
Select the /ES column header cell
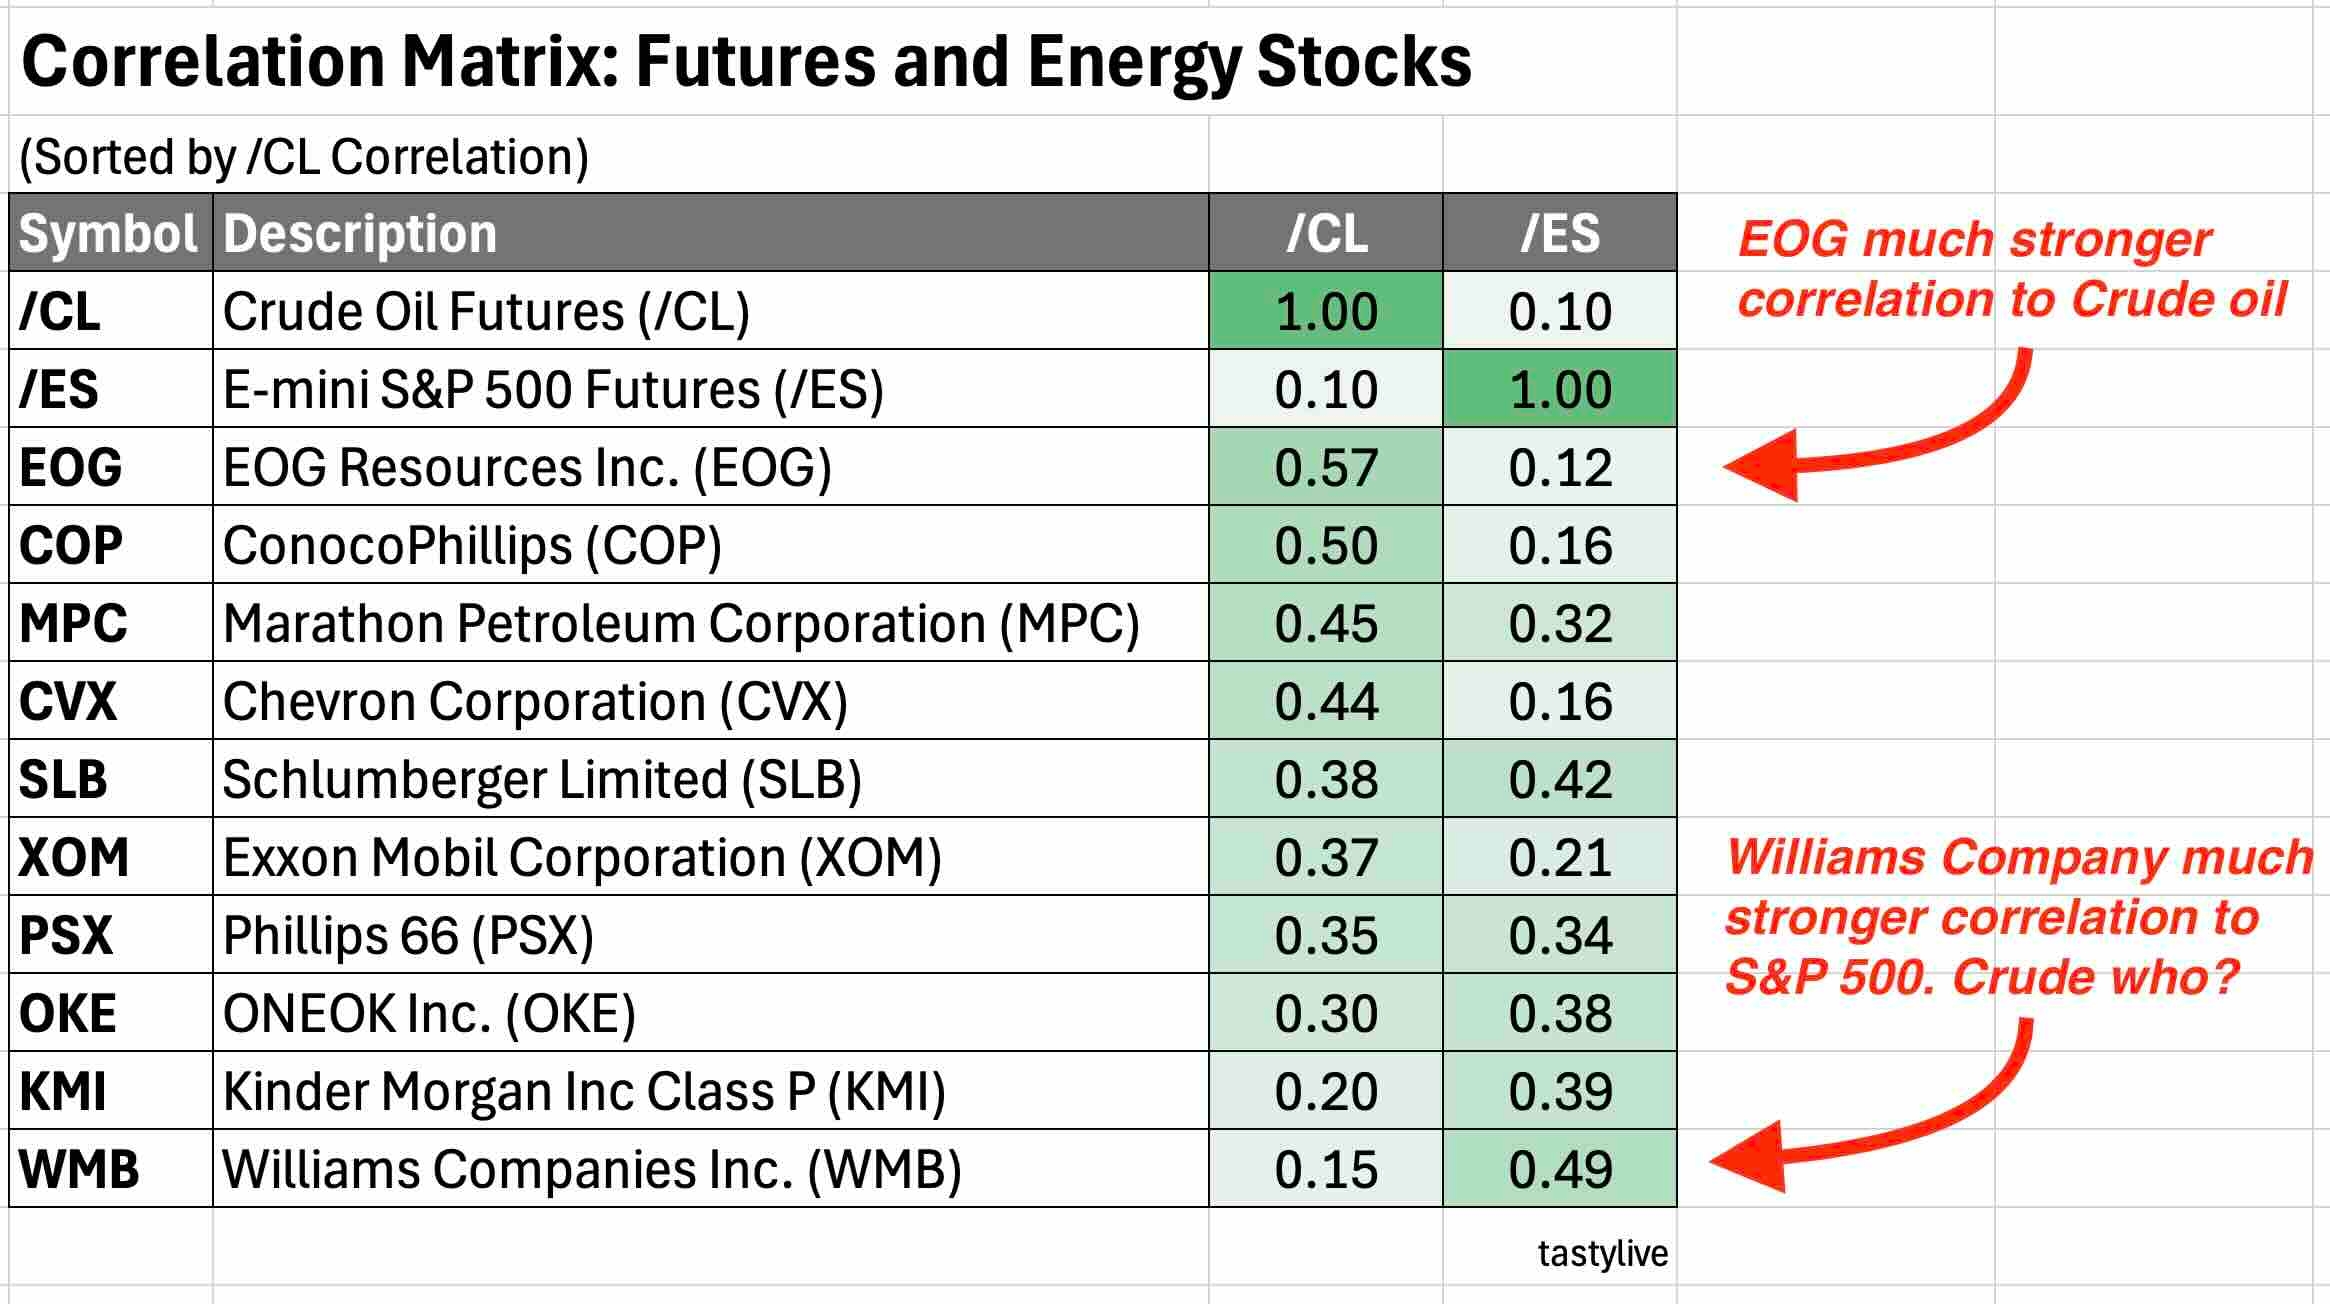pyautogui.click(x=1559, y=233)
